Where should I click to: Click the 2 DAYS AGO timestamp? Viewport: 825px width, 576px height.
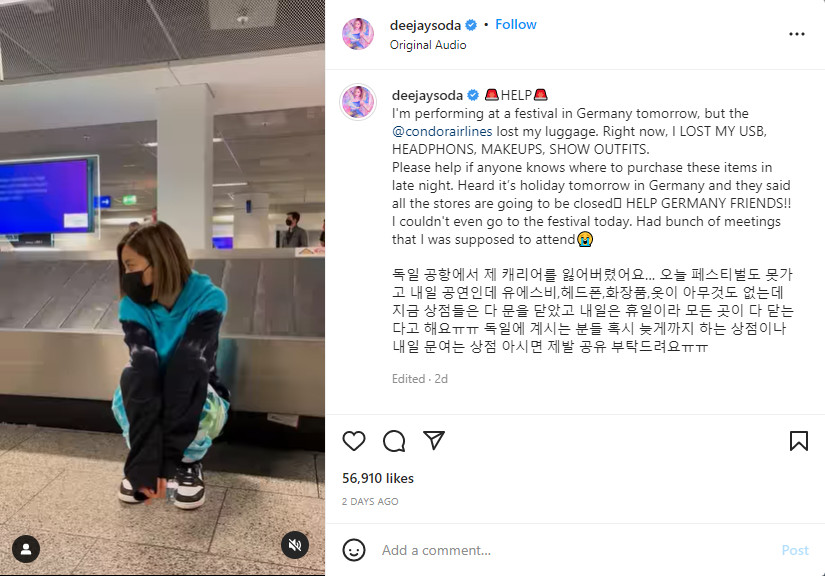(x=370, y=502)
